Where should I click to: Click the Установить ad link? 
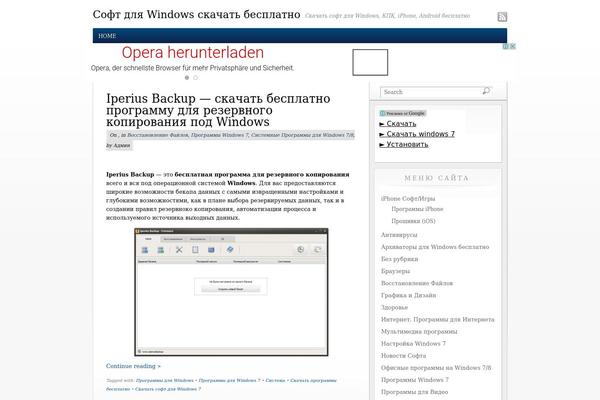(404, 144)
